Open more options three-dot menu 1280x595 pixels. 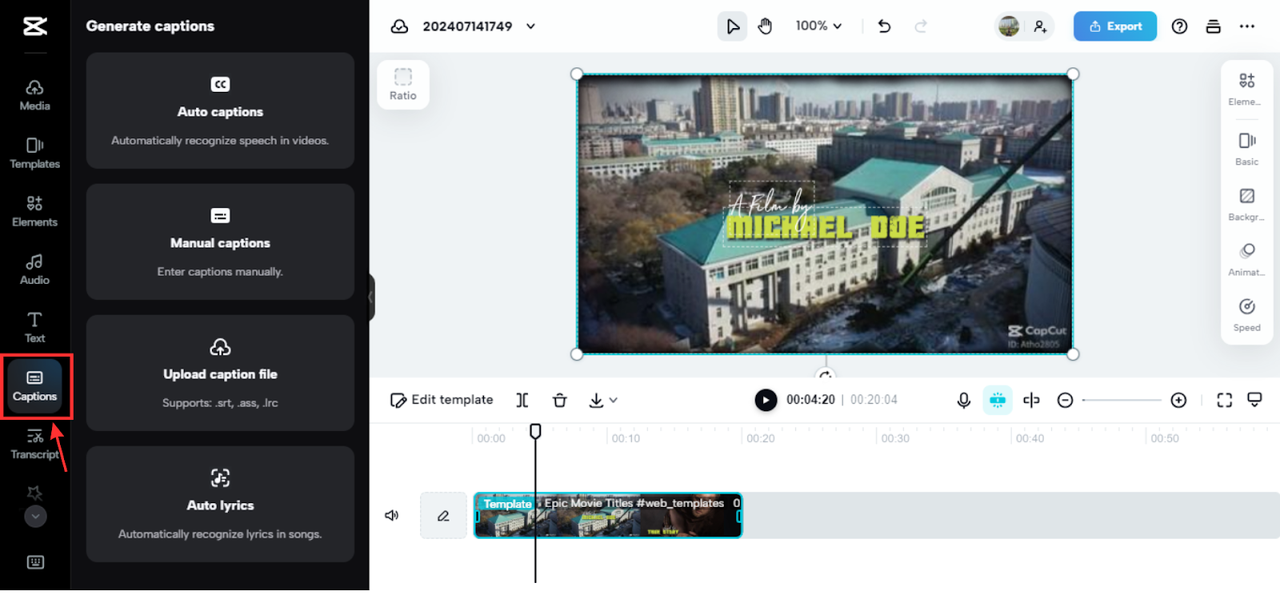(x=1247, y=27)
